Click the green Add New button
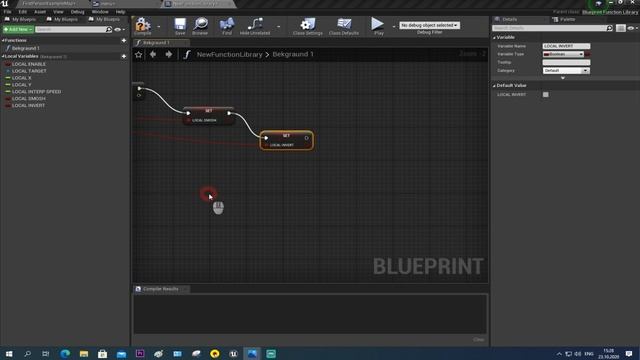This screenshot has height=360, width=640. 18,29
